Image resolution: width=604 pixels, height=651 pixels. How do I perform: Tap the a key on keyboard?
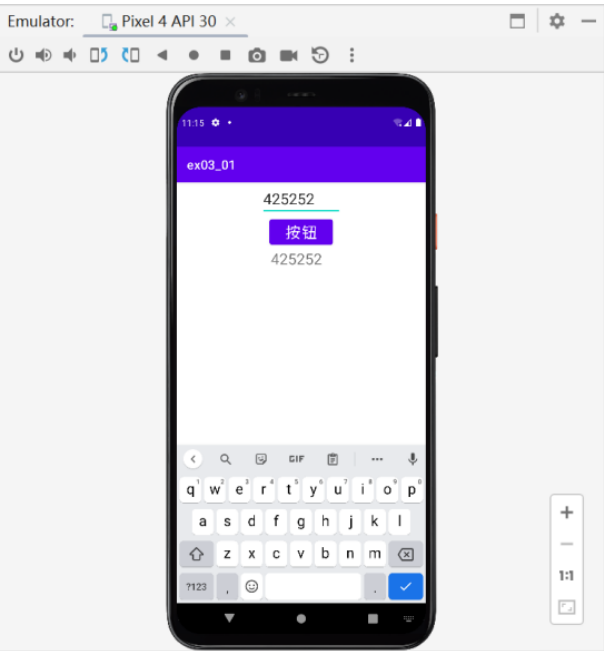(203, 521)
